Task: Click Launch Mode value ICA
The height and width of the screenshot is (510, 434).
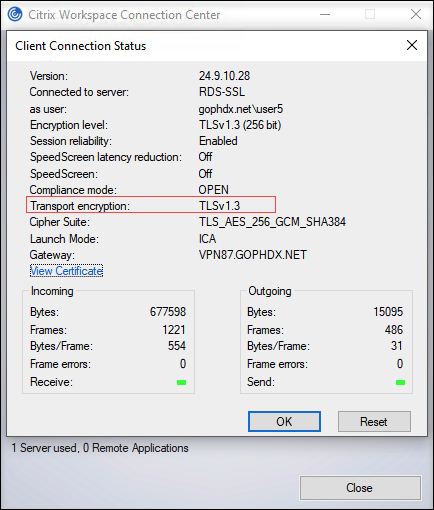Action: [x=207, y=239]
